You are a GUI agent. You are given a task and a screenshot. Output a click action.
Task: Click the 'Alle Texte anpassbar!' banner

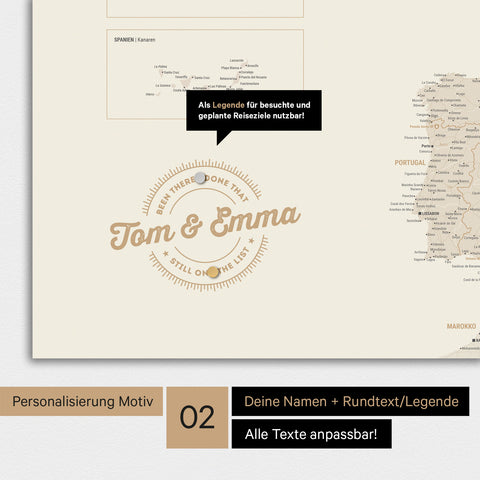[312, 434]
